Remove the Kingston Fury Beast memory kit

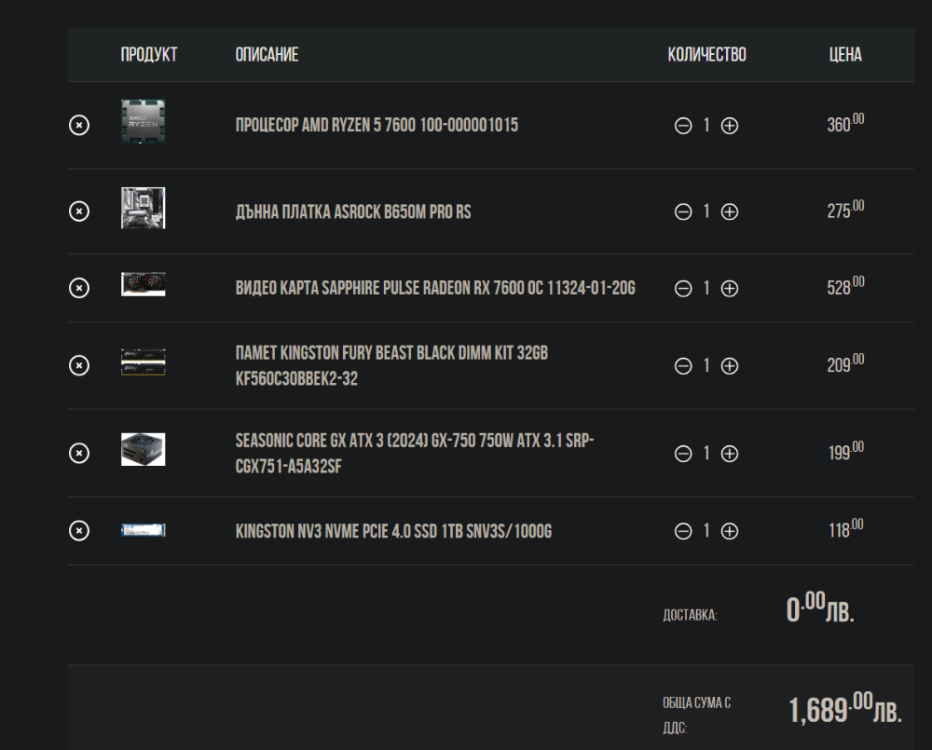79,365
